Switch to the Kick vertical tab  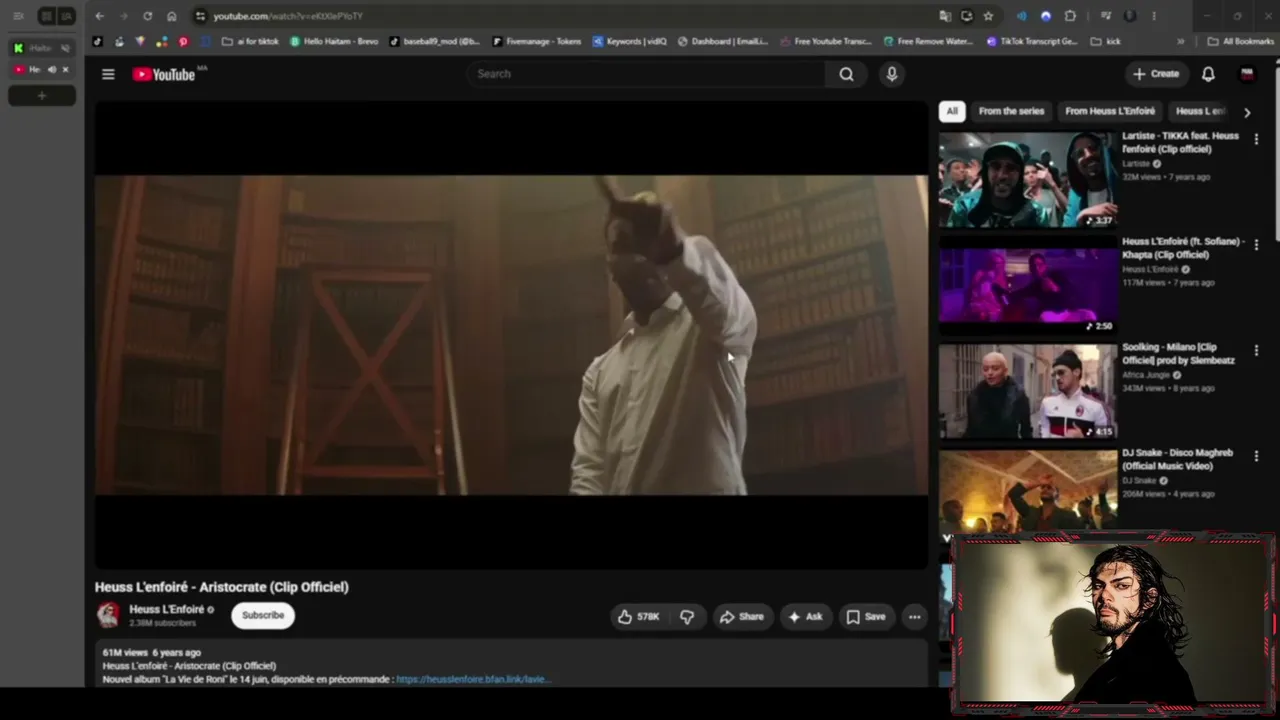click(41, 48)
